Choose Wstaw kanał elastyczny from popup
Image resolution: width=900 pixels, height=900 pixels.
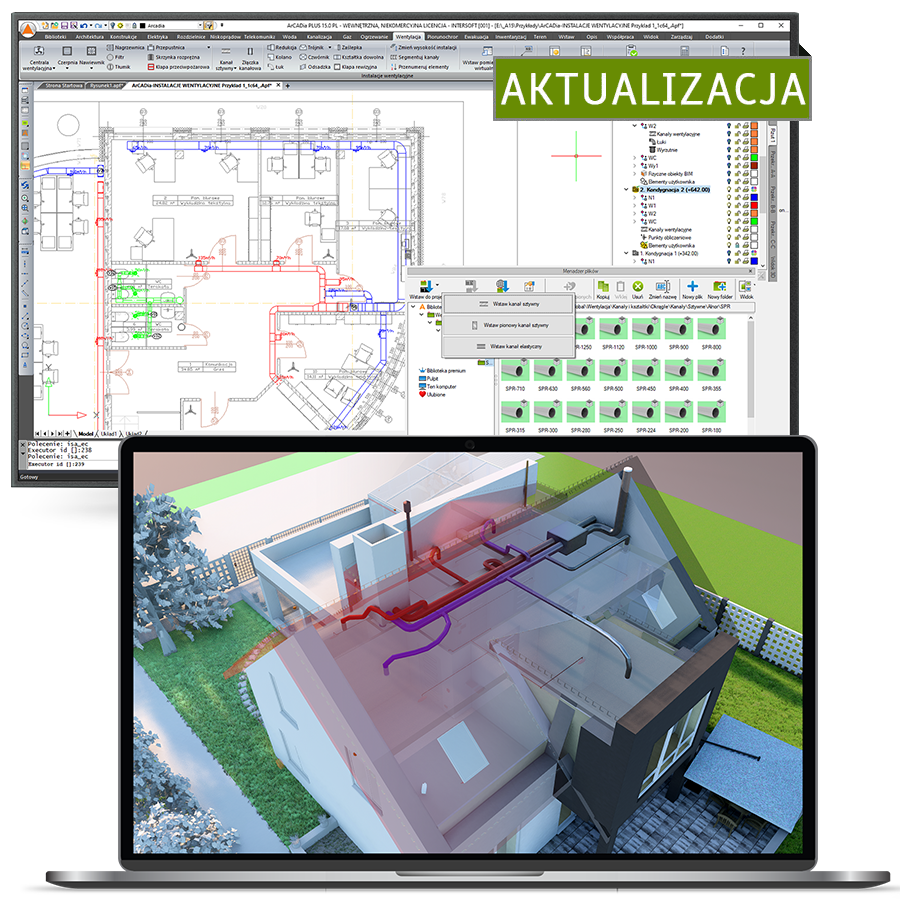509,347
